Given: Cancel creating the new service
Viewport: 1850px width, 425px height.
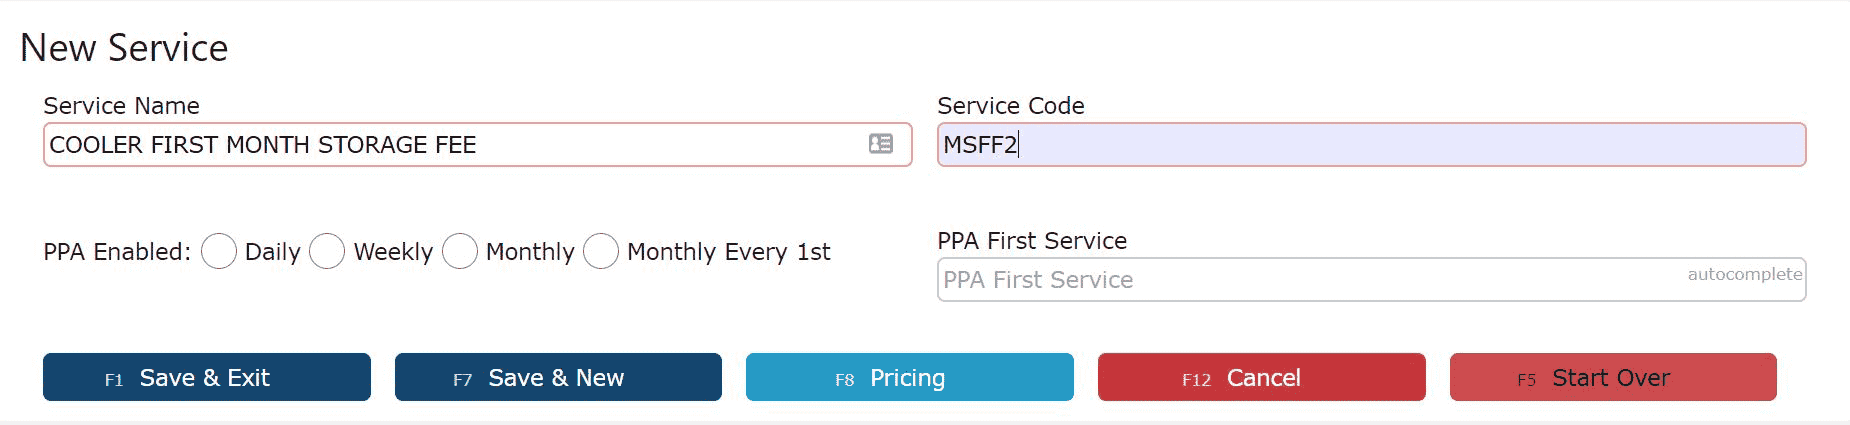Looking at the screenshot, I should [1262, 377].
